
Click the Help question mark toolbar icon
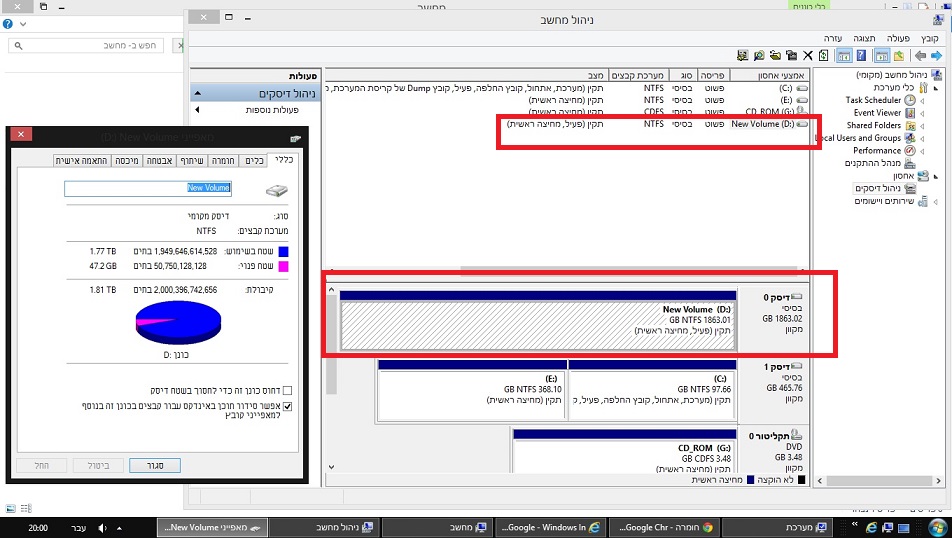coord(859,55)
